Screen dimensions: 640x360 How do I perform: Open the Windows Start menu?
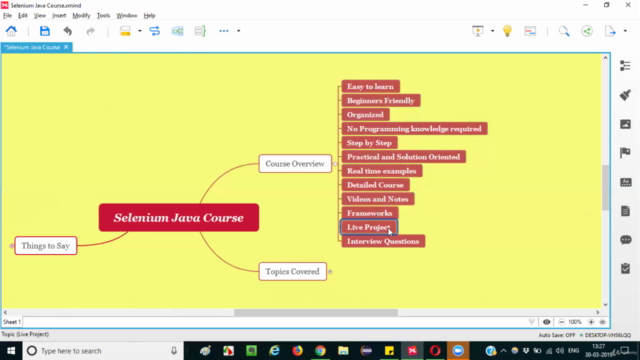click(x=11, y=351)
